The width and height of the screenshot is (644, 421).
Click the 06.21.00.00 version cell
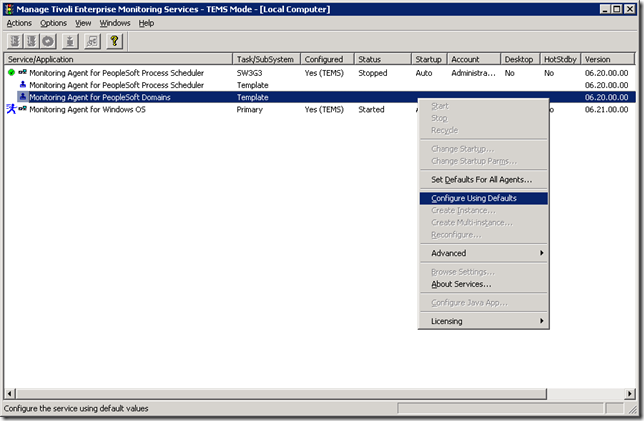click(607, 110)
